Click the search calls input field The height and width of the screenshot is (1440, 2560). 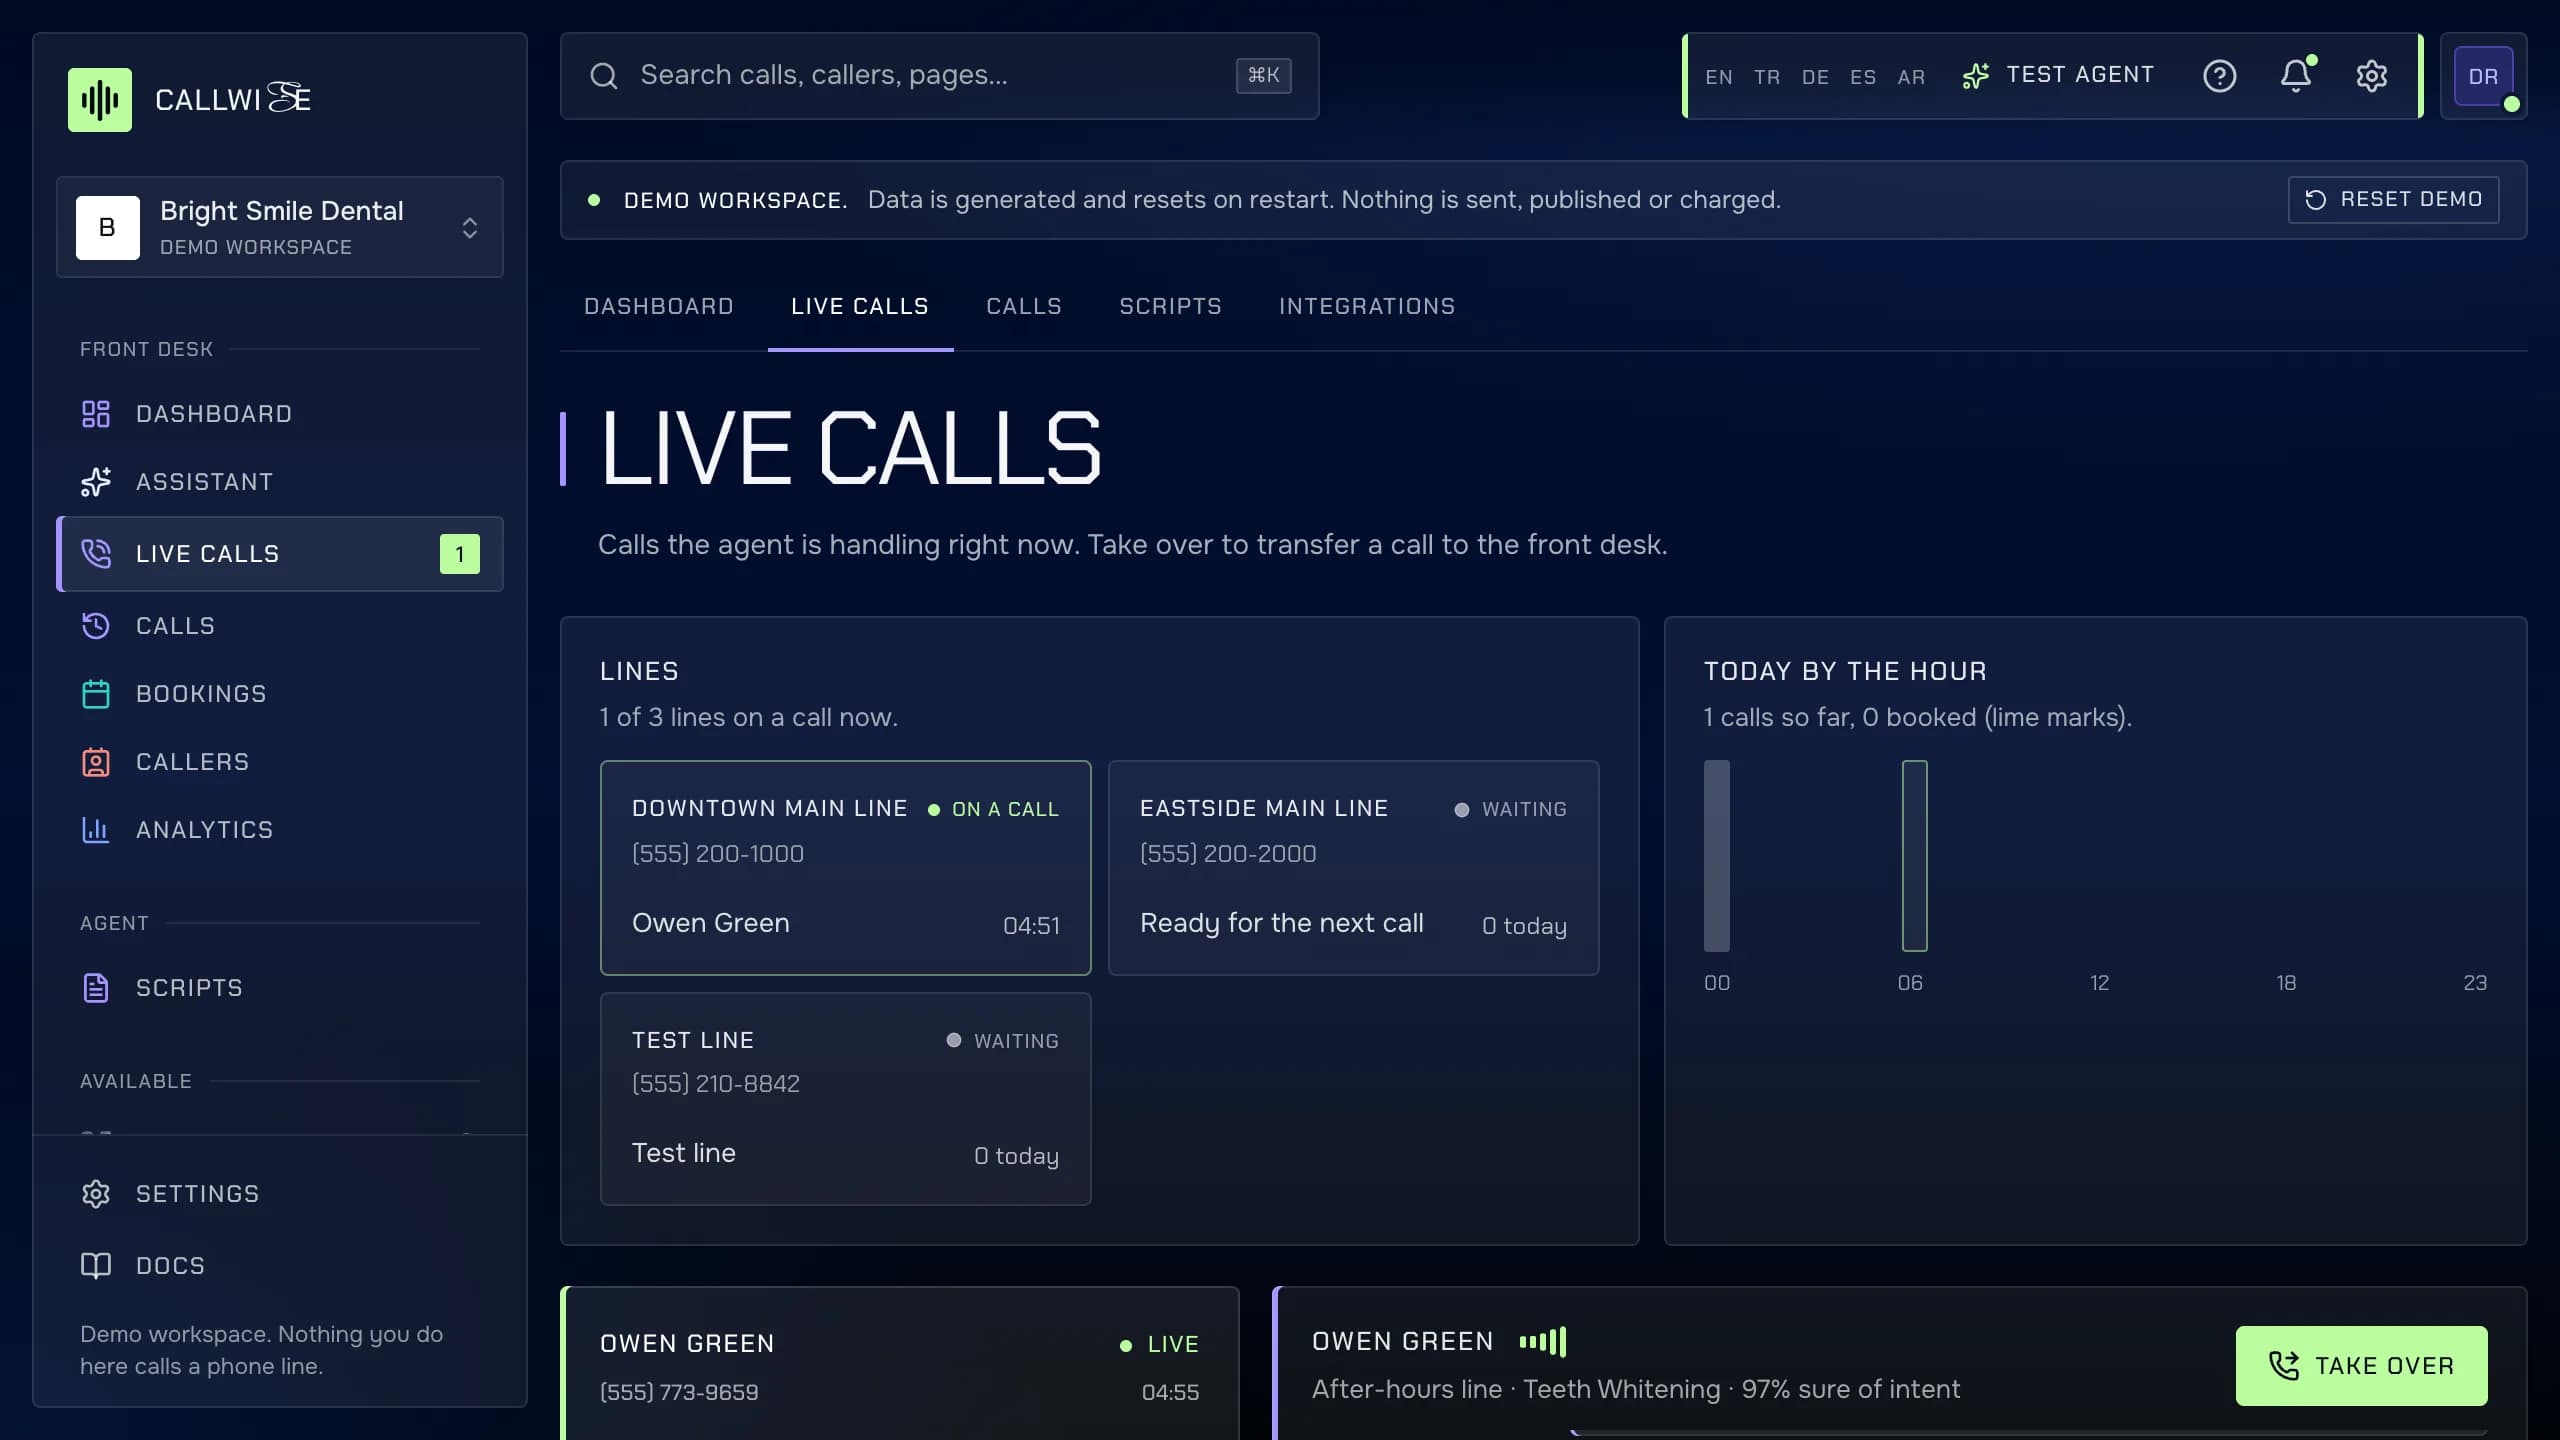point(939,76)
